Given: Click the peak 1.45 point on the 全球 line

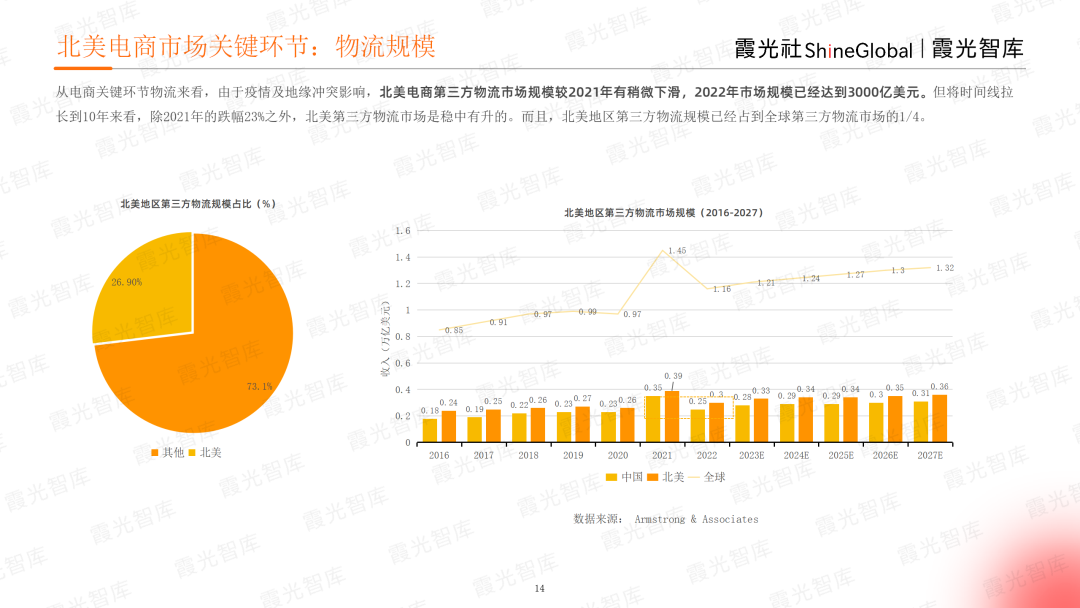Looking at the screenshot, I should tap(660, 251).
